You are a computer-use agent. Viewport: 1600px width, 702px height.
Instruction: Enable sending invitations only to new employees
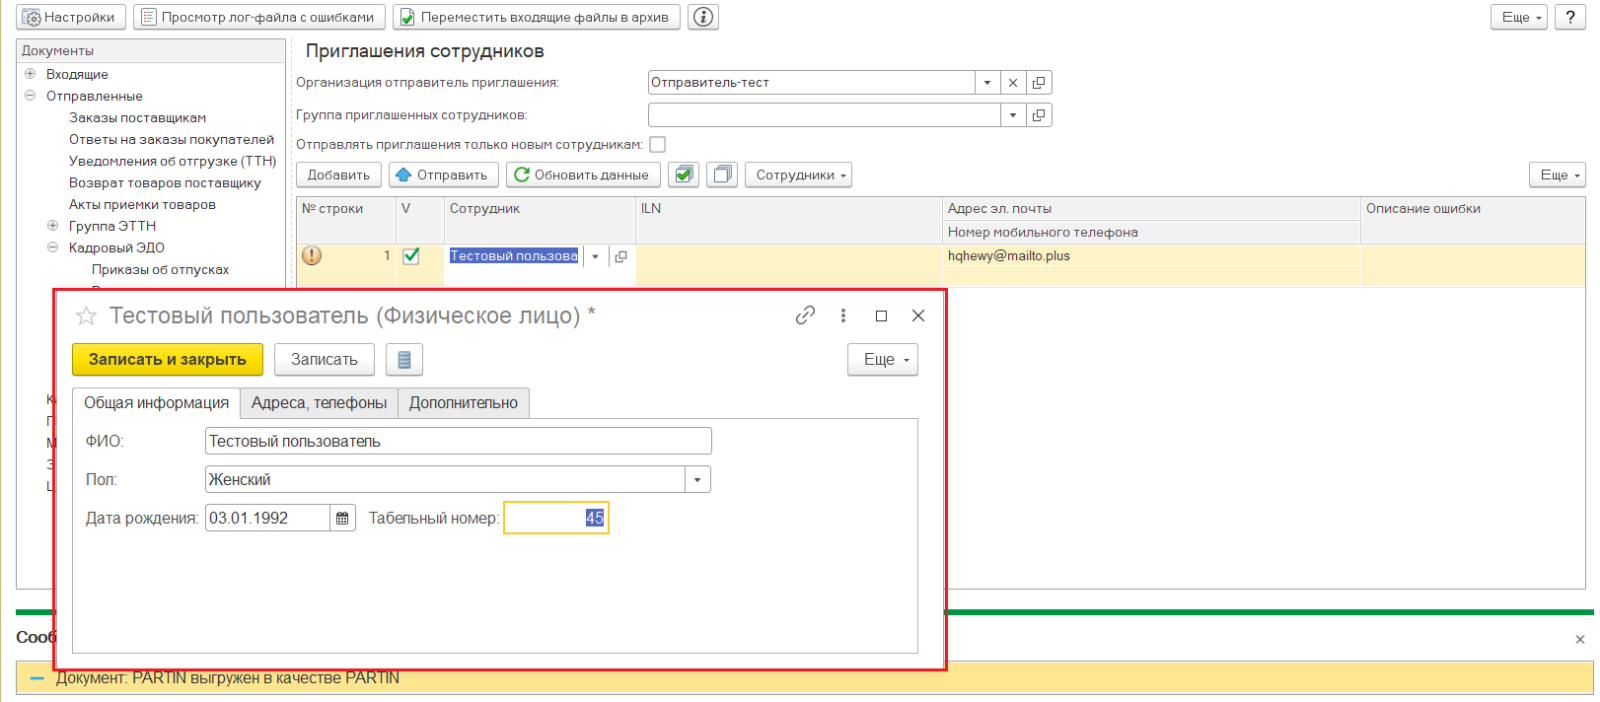[657, 145]
